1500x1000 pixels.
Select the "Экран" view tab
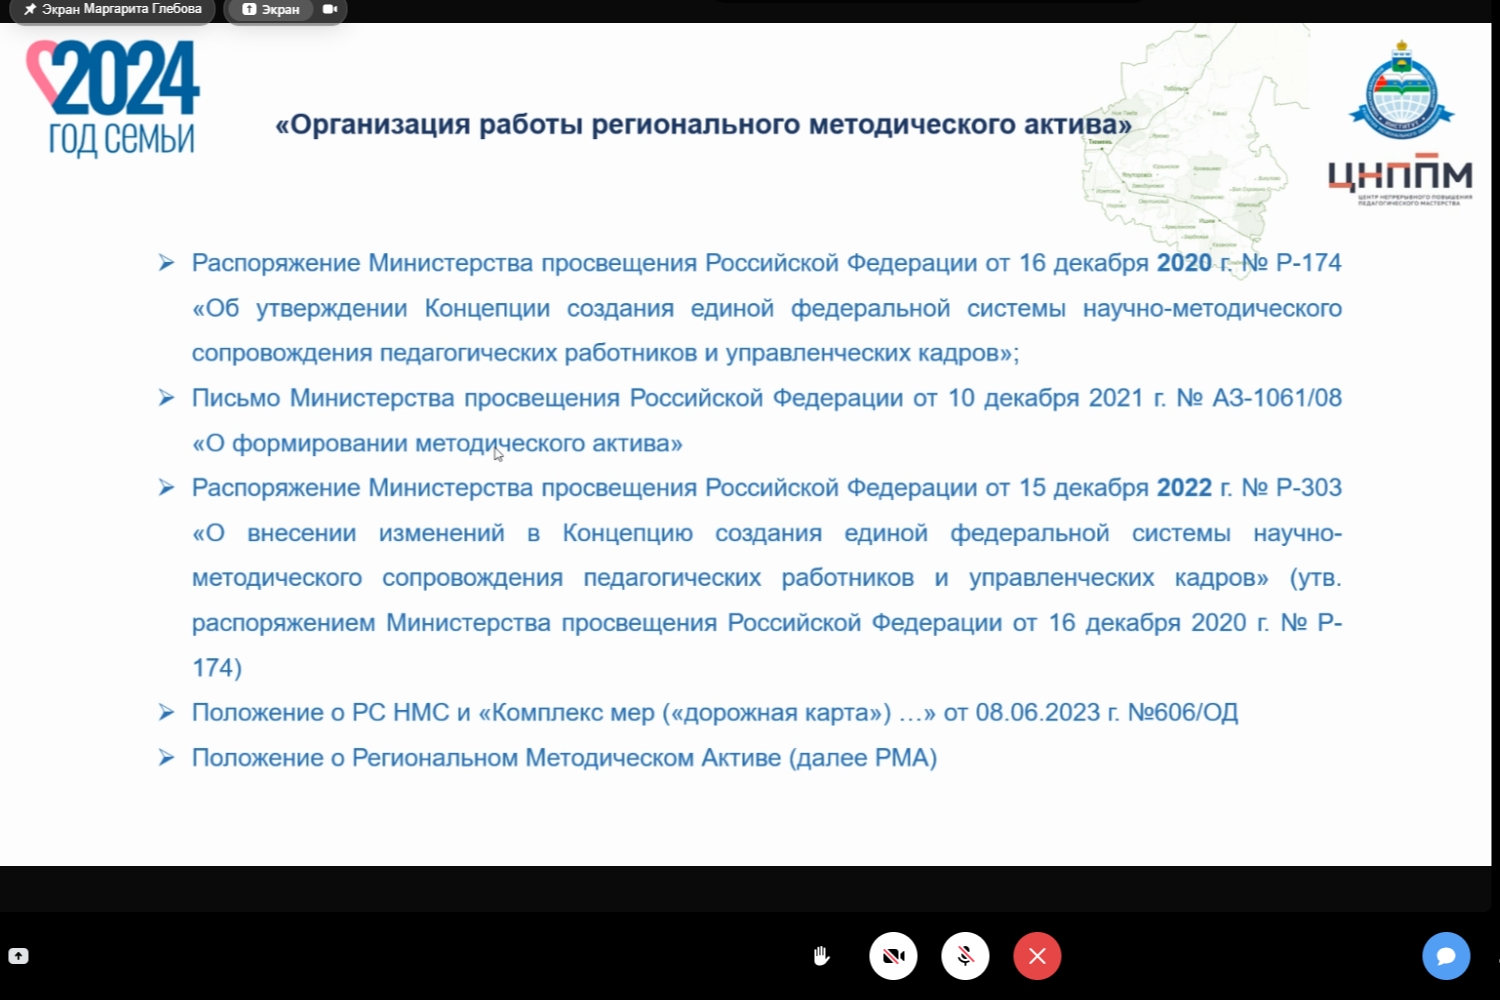271,9
